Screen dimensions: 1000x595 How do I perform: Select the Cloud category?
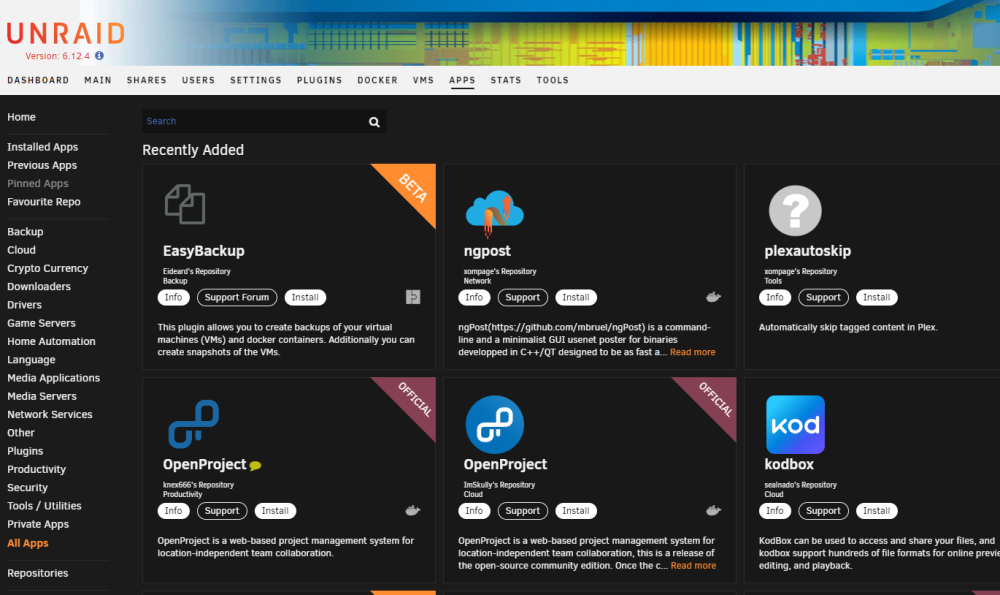[x=22, y=250]
